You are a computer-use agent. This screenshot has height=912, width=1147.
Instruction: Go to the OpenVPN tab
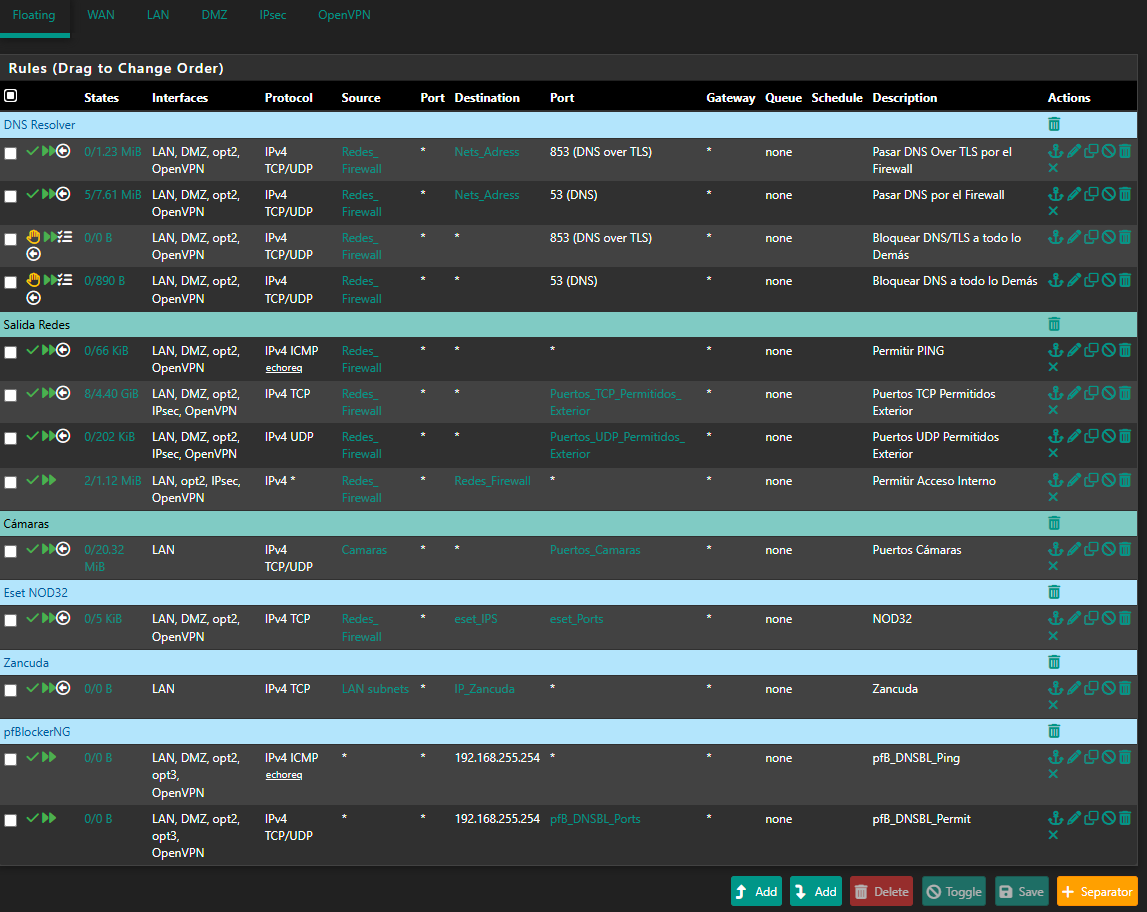[344, 15]
